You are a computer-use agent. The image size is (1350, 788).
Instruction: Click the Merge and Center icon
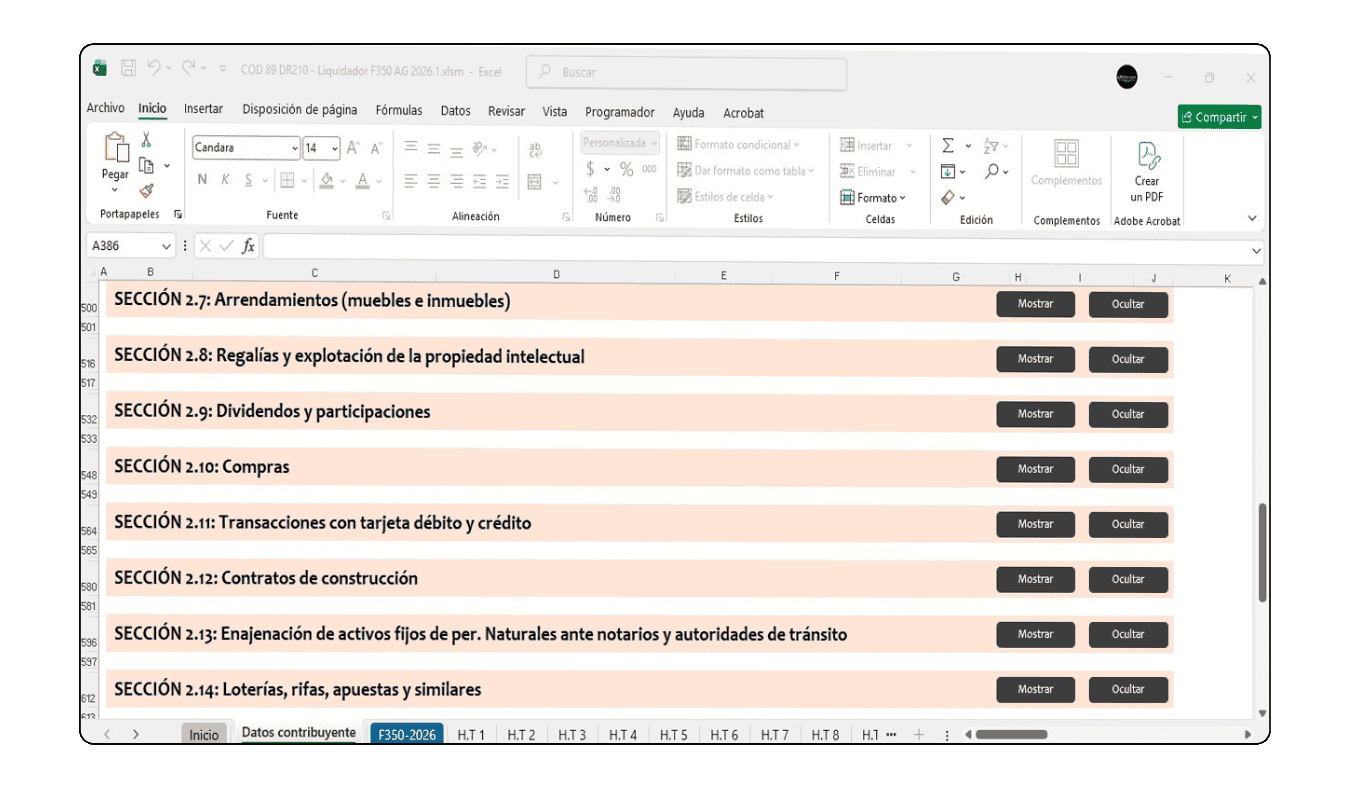click(x=533, y=182)
